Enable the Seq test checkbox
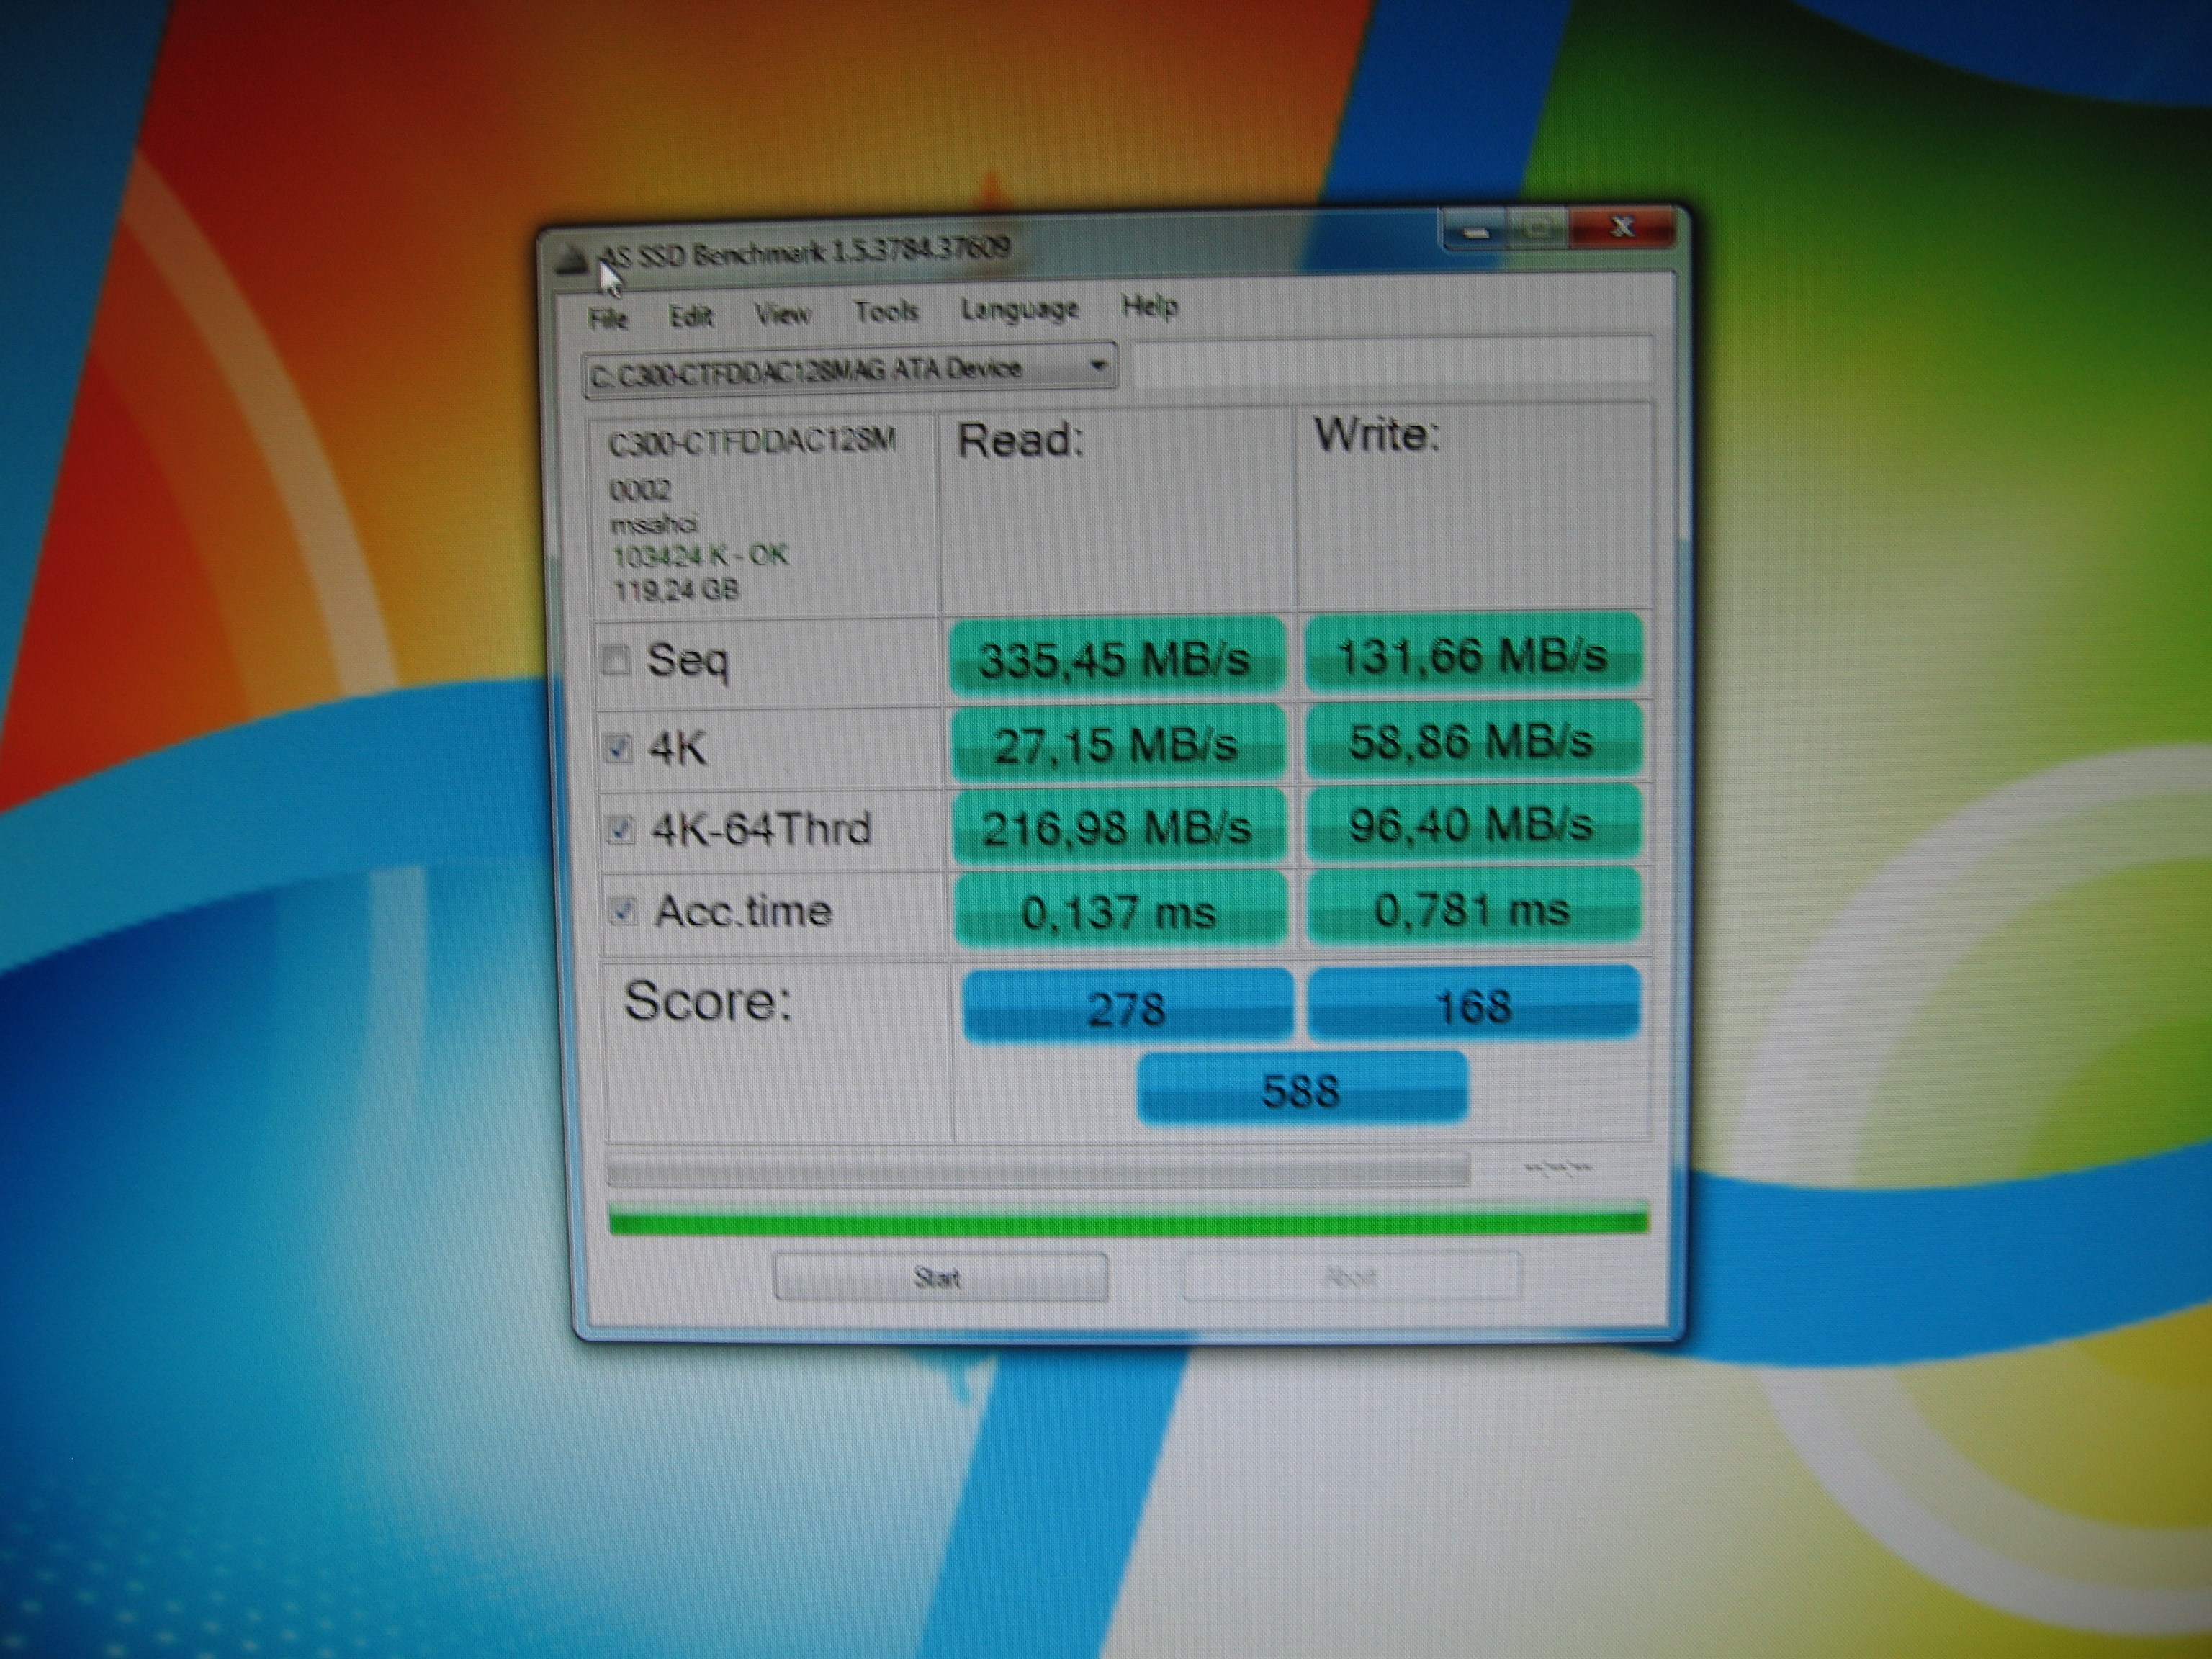Screen dimensions: 2212x1659 click(x=615, y=660)
